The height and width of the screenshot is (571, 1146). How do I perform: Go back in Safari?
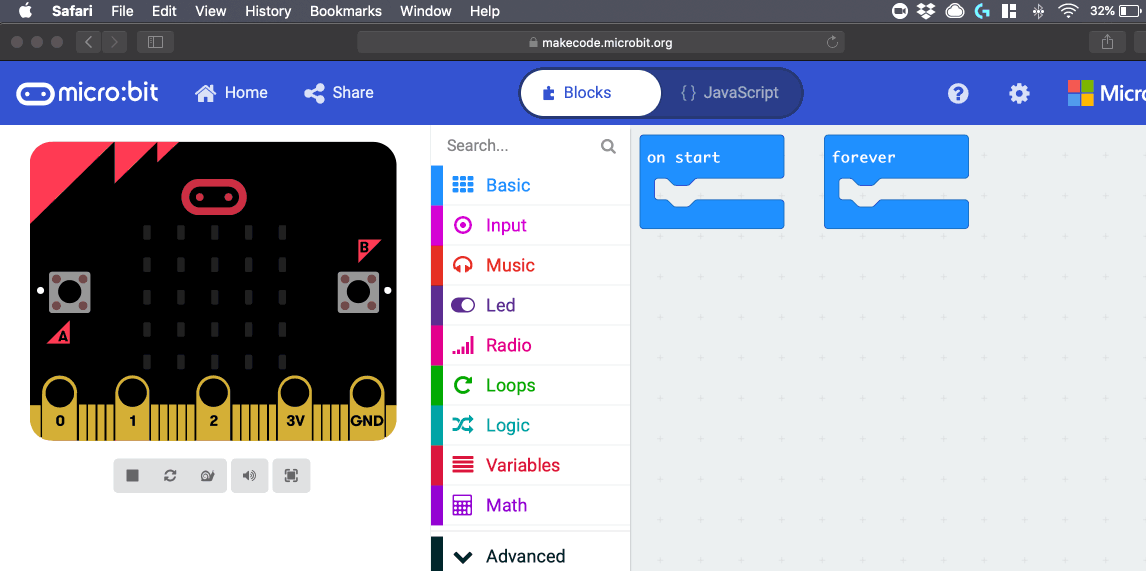(88, 42)
